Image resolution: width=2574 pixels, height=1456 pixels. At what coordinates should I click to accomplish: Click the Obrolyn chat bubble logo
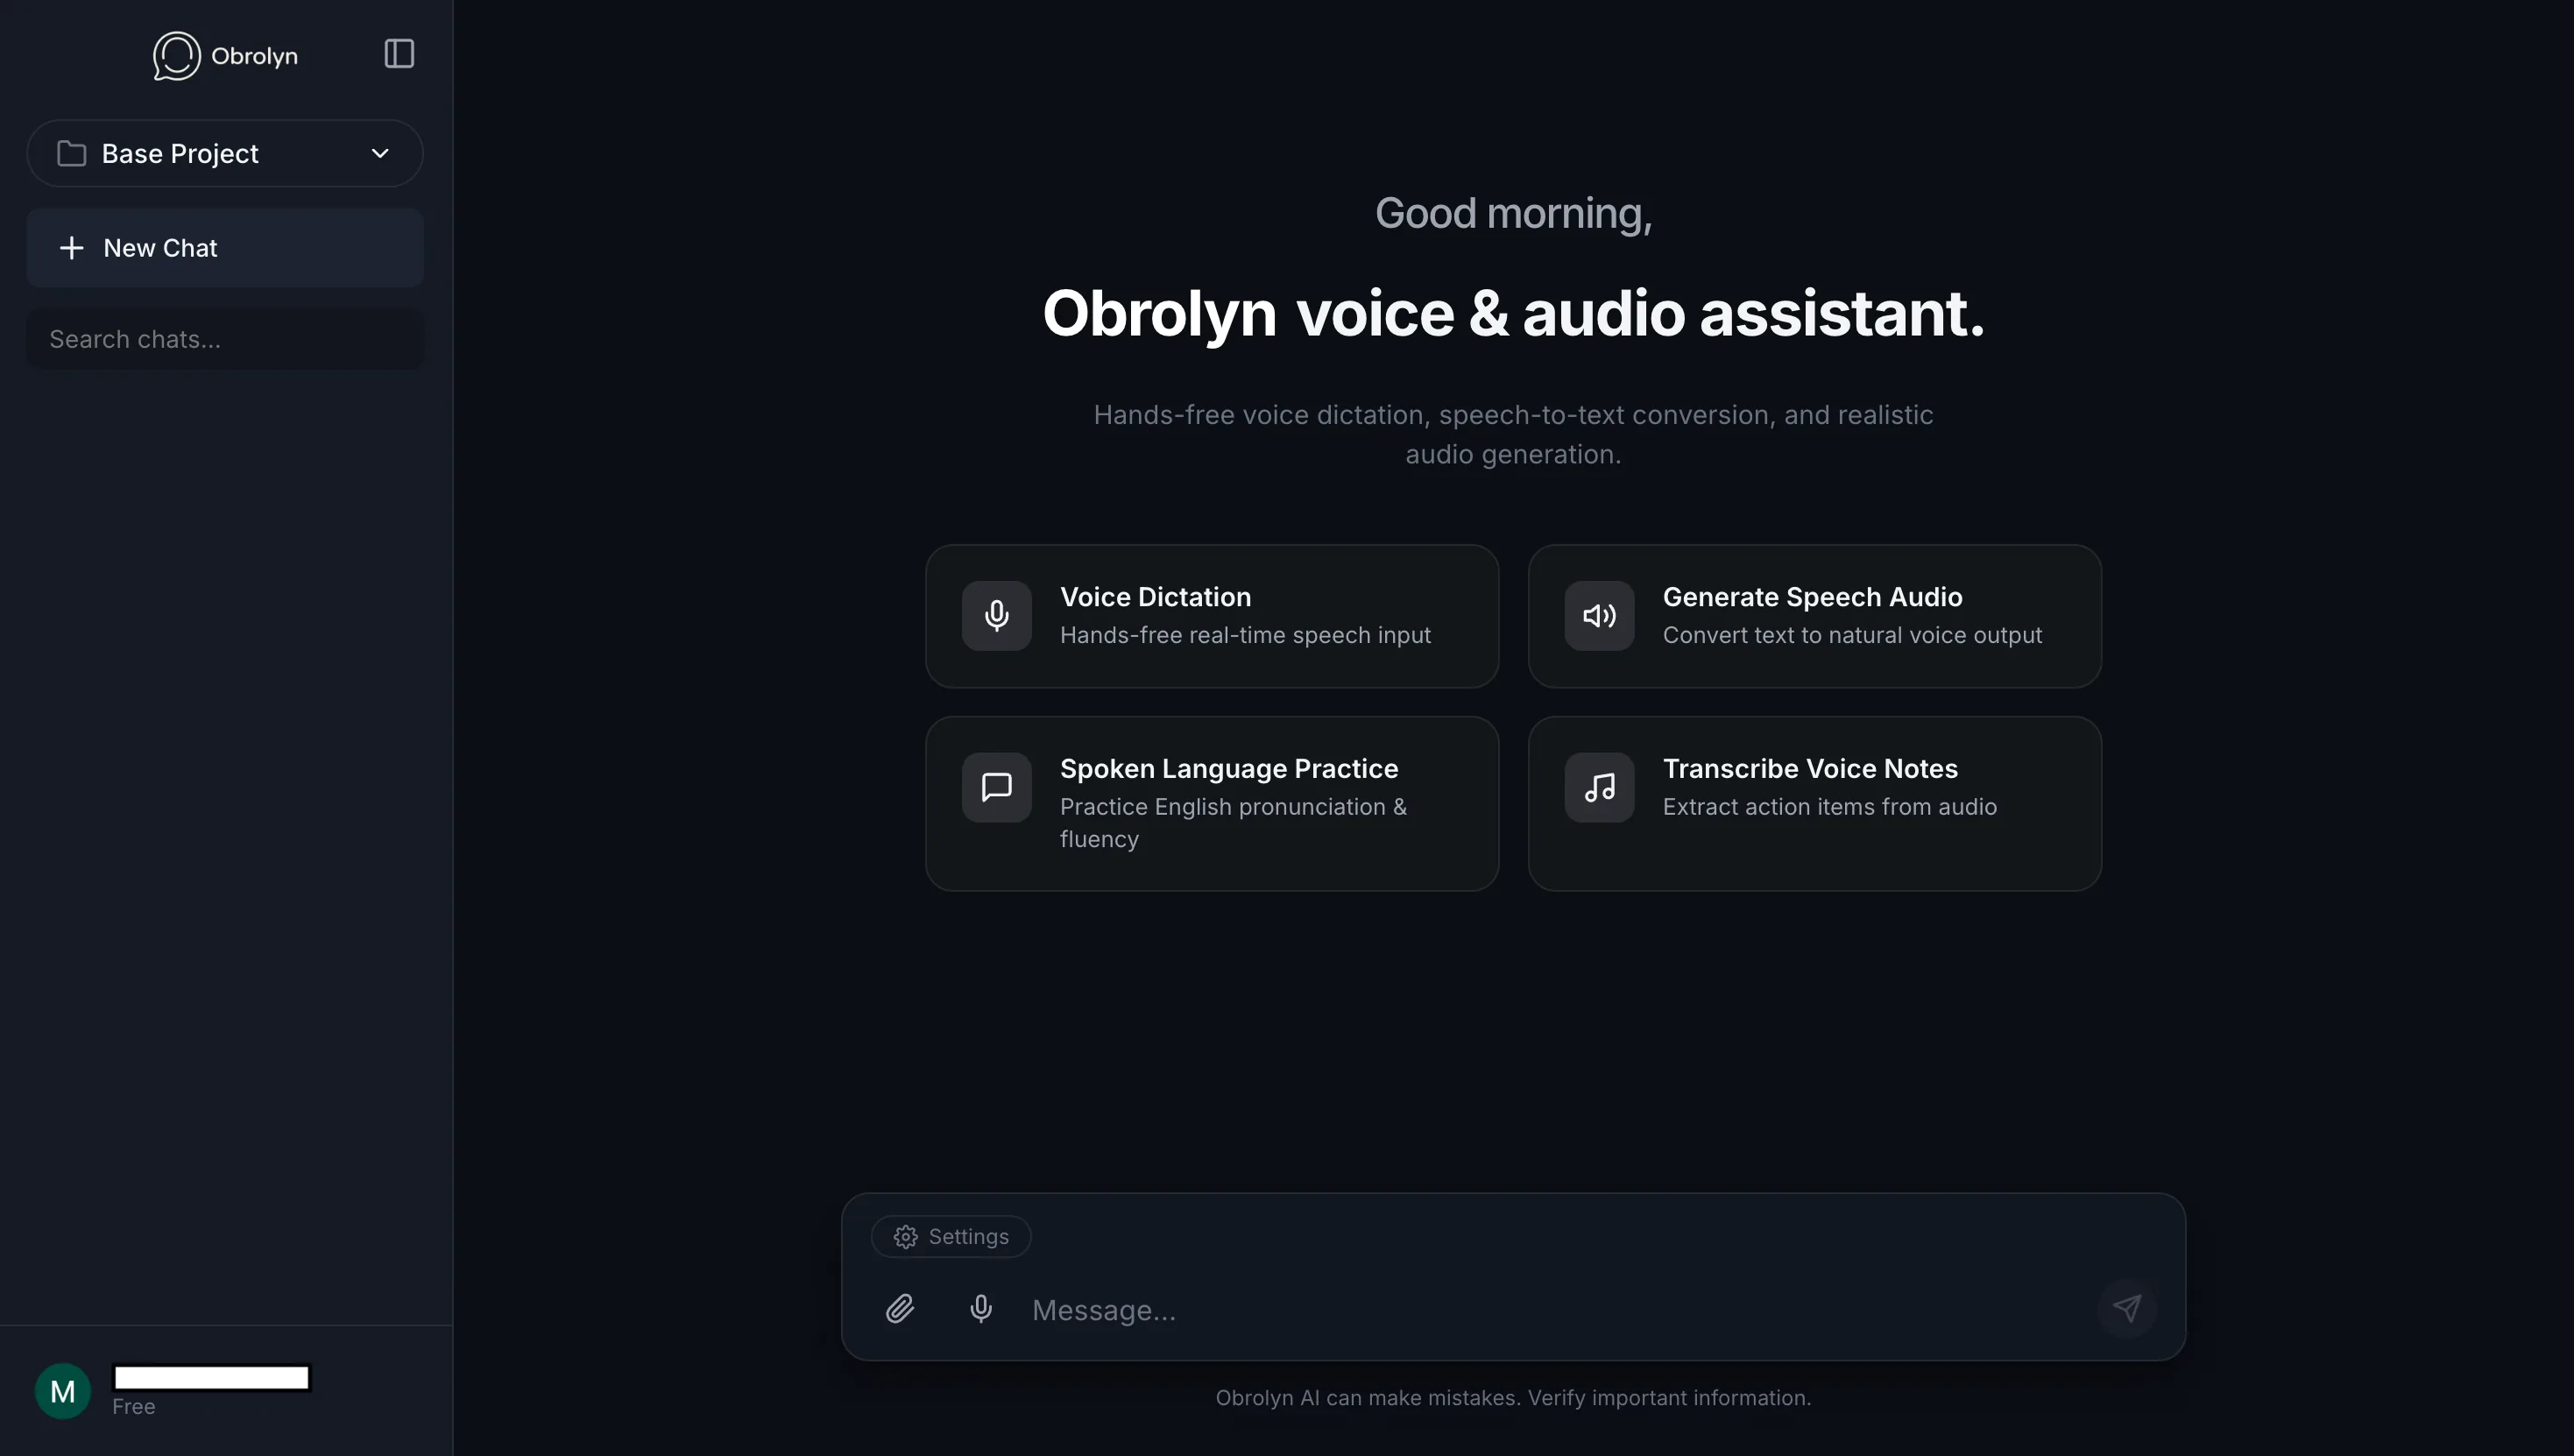(176, 56)
